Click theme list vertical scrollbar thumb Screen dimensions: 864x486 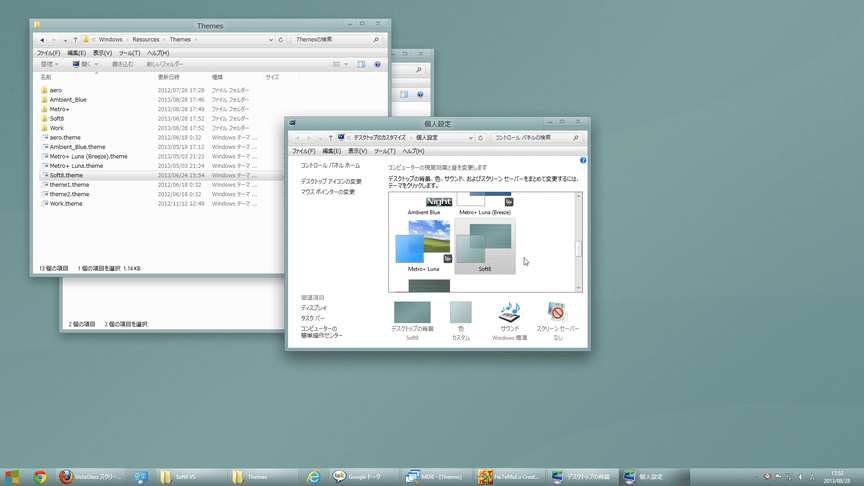579,249
